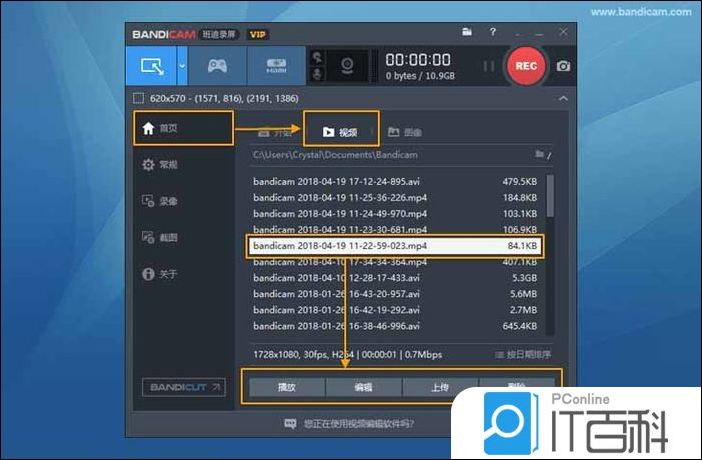Open the screen recording mode dropdown arrow
Image resolution: width=702 pixels, height=460 pixels.
[x=182, y=66]
